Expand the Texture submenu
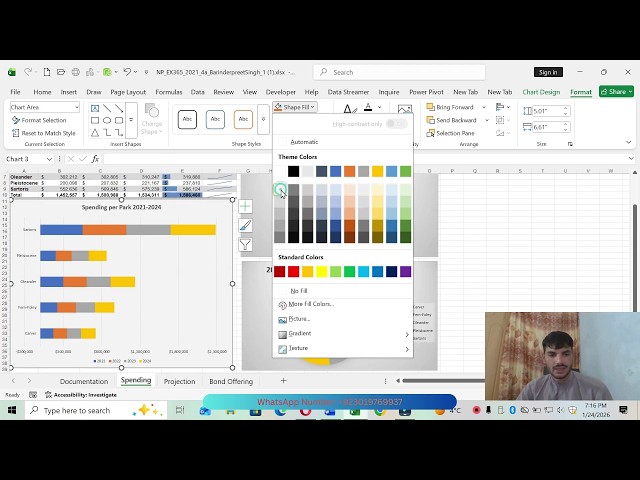This screenshot has height=480, width=640. tap(407, 349)
